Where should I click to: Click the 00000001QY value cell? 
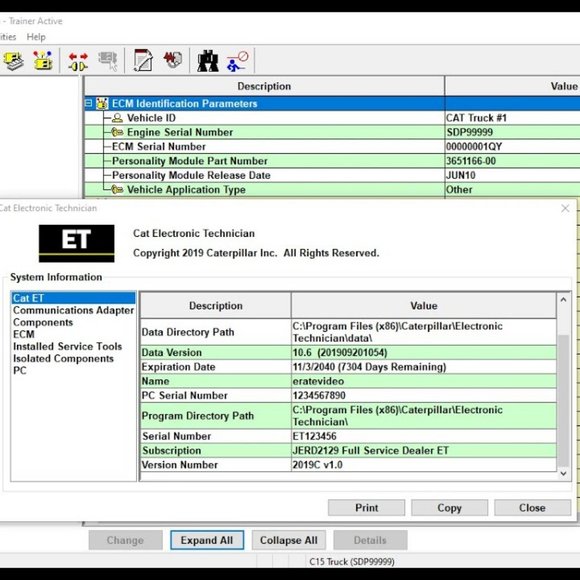[512, 146]
